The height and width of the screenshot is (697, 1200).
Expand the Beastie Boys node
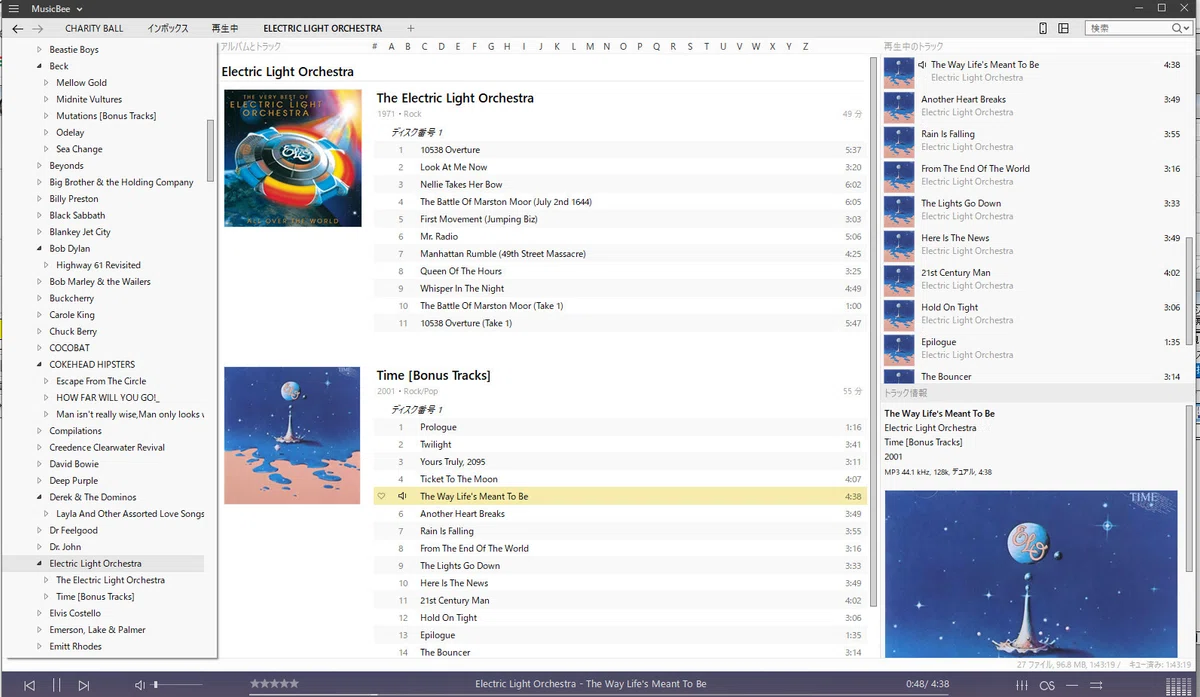click(x=39, y=49)
